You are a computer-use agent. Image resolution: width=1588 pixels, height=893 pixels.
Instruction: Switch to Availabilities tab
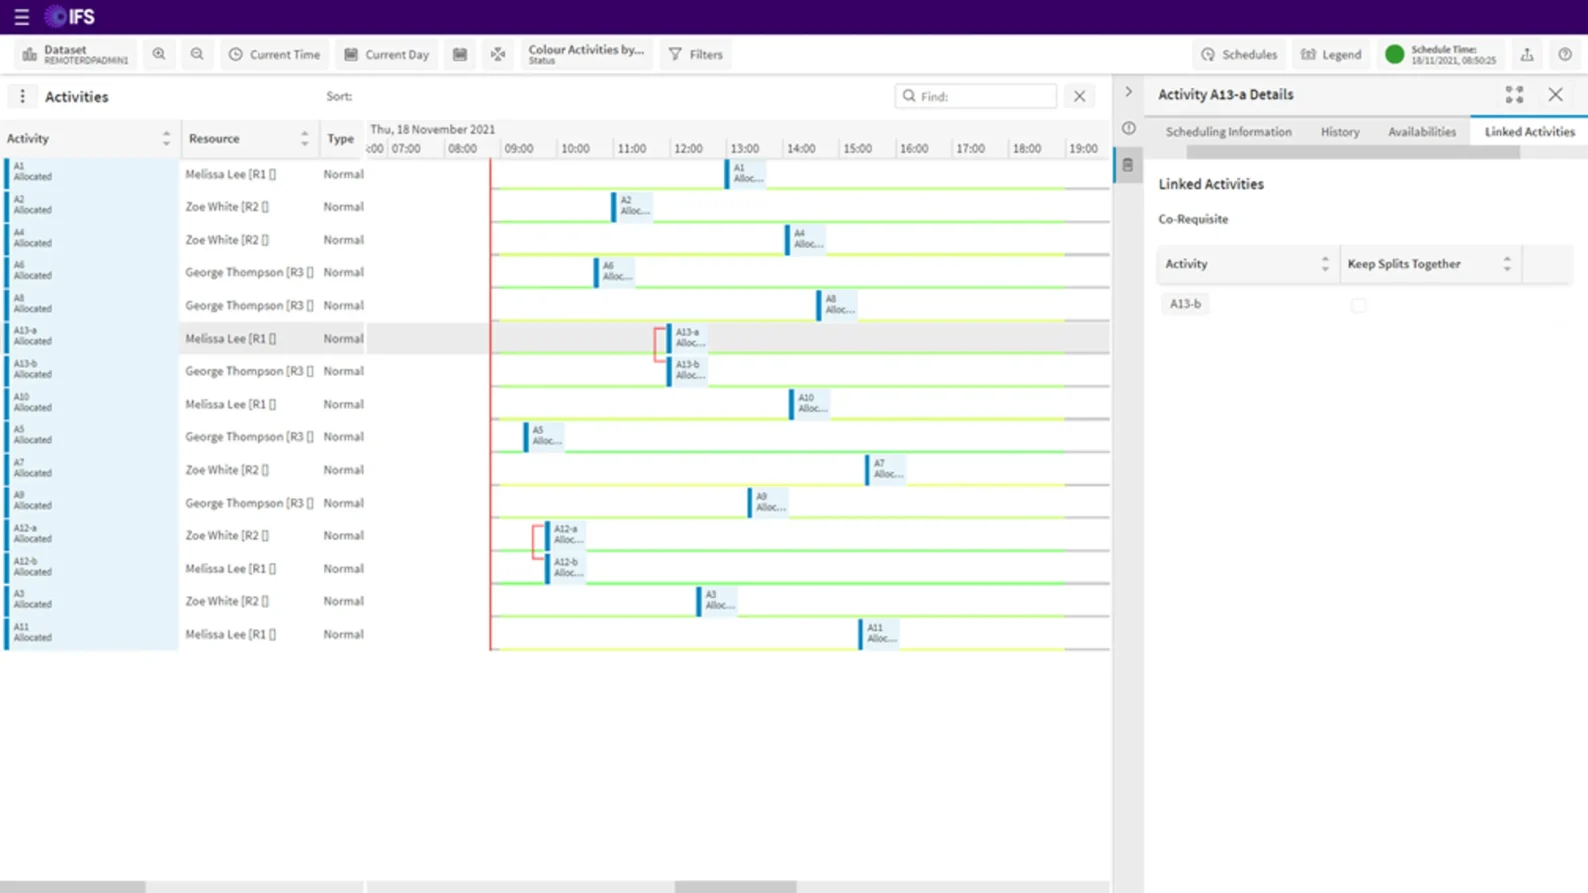tap(1421, 132)
